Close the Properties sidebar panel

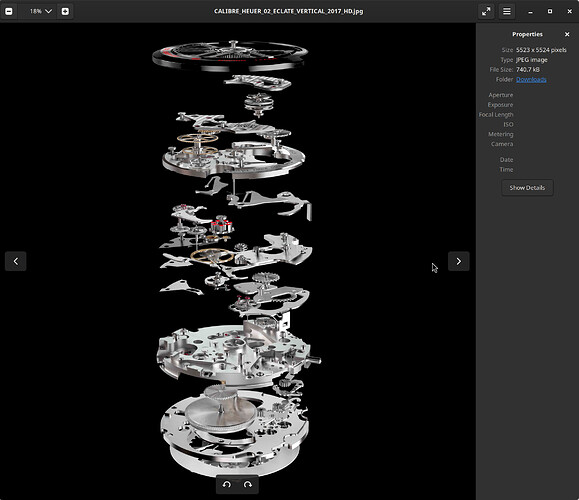567,34
